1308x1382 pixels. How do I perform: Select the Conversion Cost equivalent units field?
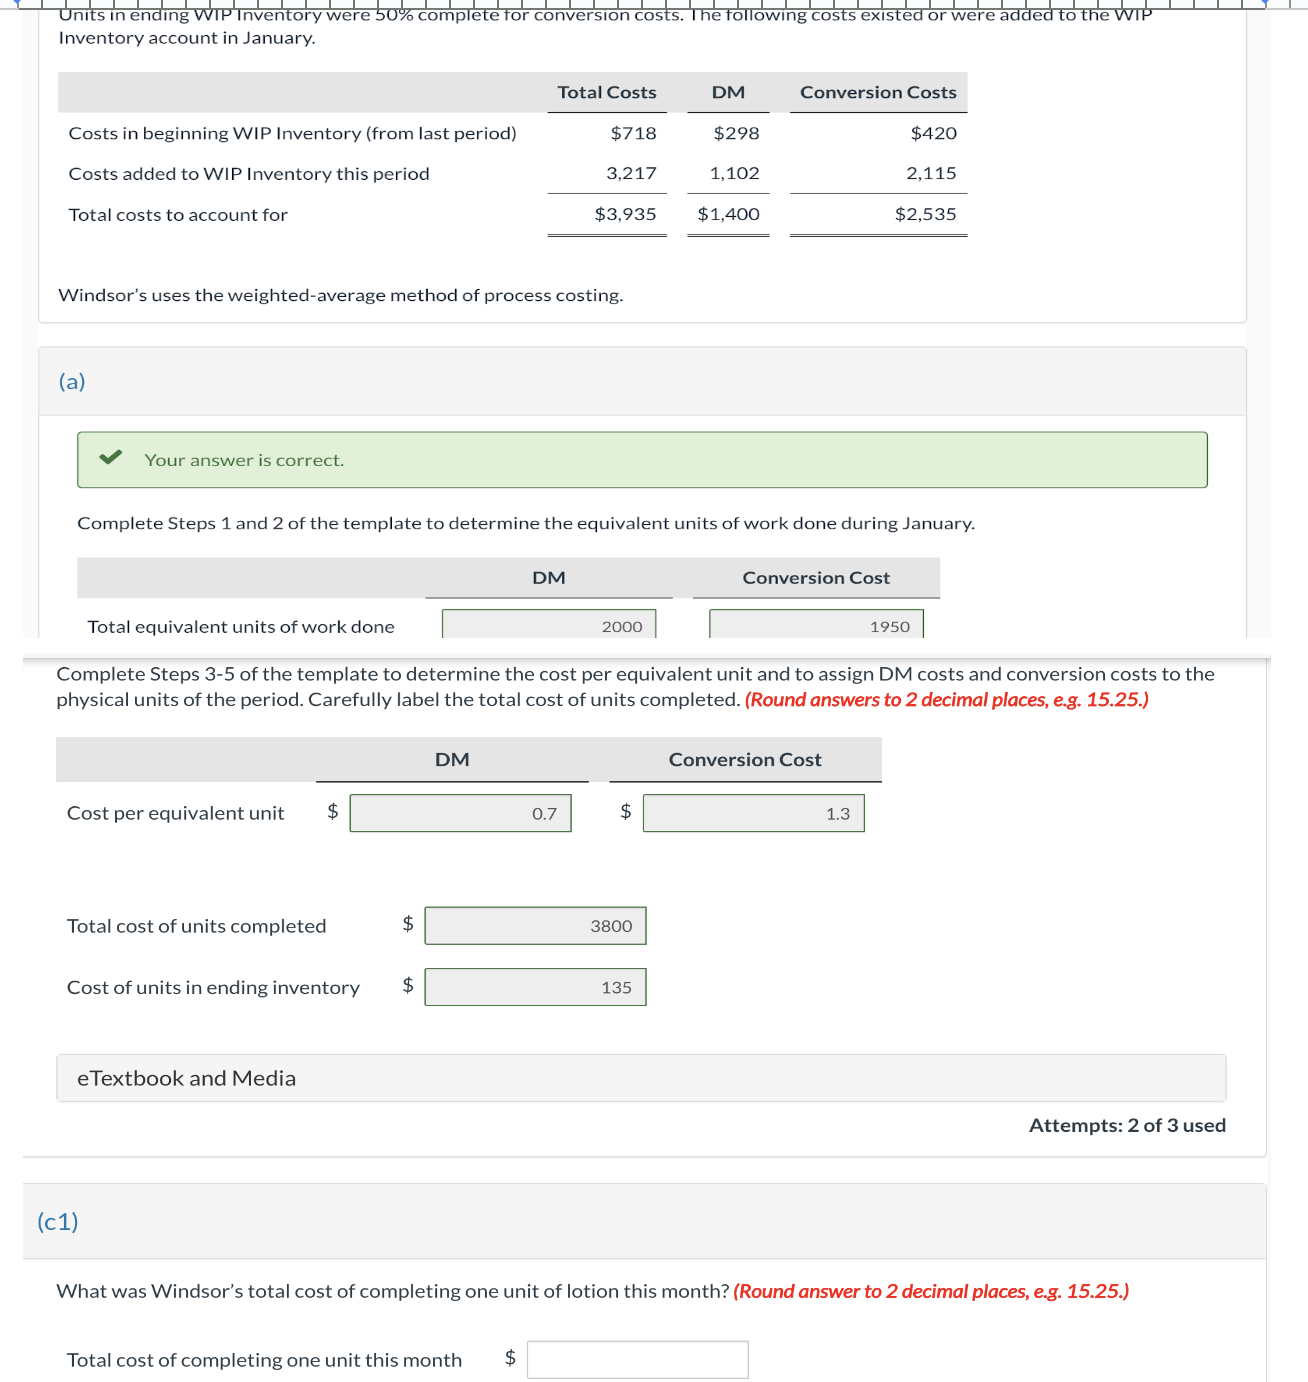(816, 625)
